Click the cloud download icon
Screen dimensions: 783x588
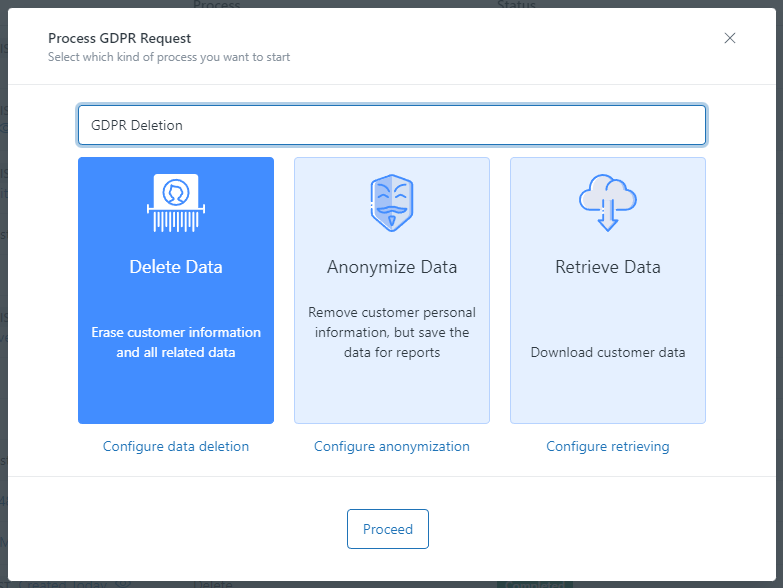pyautogui.click(x=608, y=203)
